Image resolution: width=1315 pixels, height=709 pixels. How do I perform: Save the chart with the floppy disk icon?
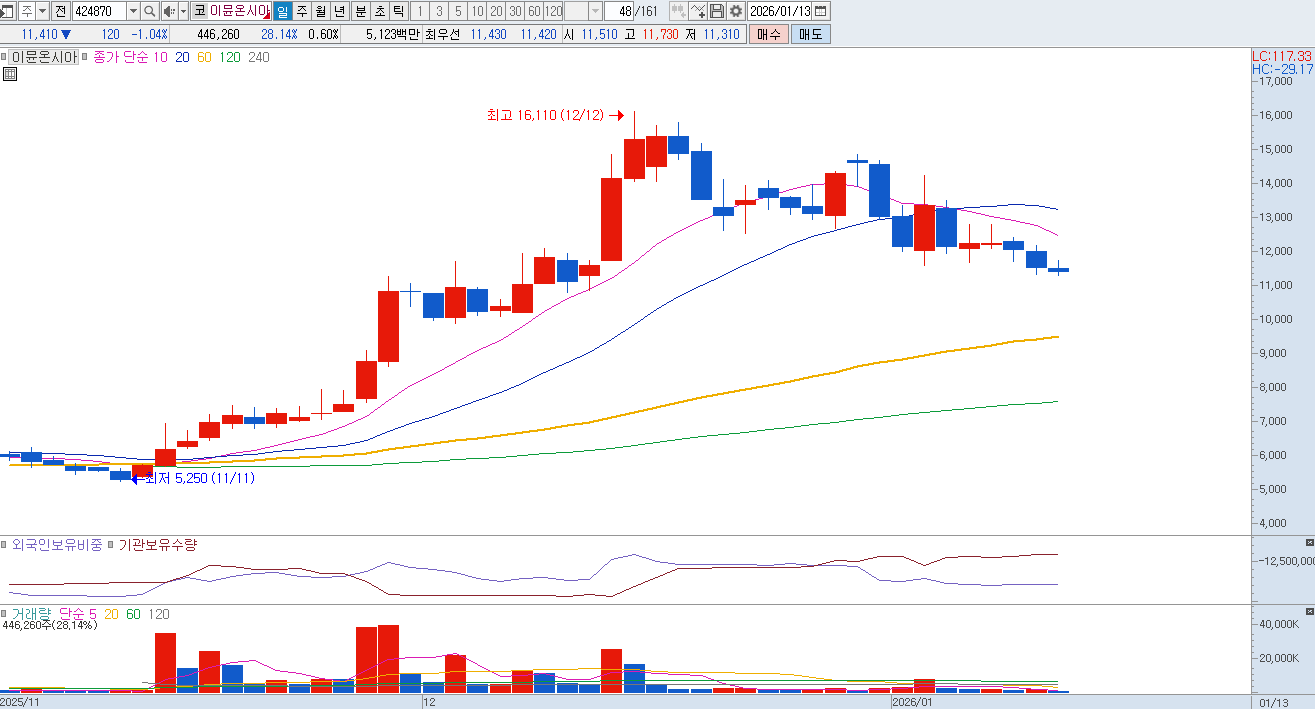pos(717,11)
